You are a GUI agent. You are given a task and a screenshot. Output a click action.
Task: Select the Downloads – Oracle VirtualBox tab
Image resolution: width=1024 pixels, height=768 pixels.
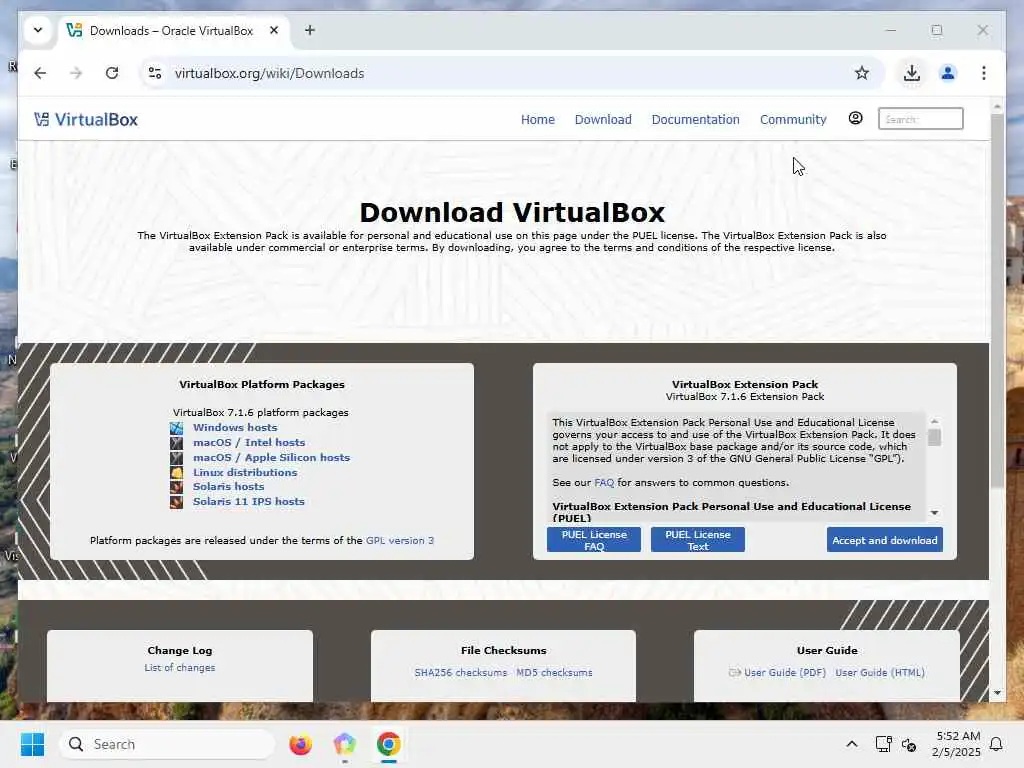click(174, 31)
